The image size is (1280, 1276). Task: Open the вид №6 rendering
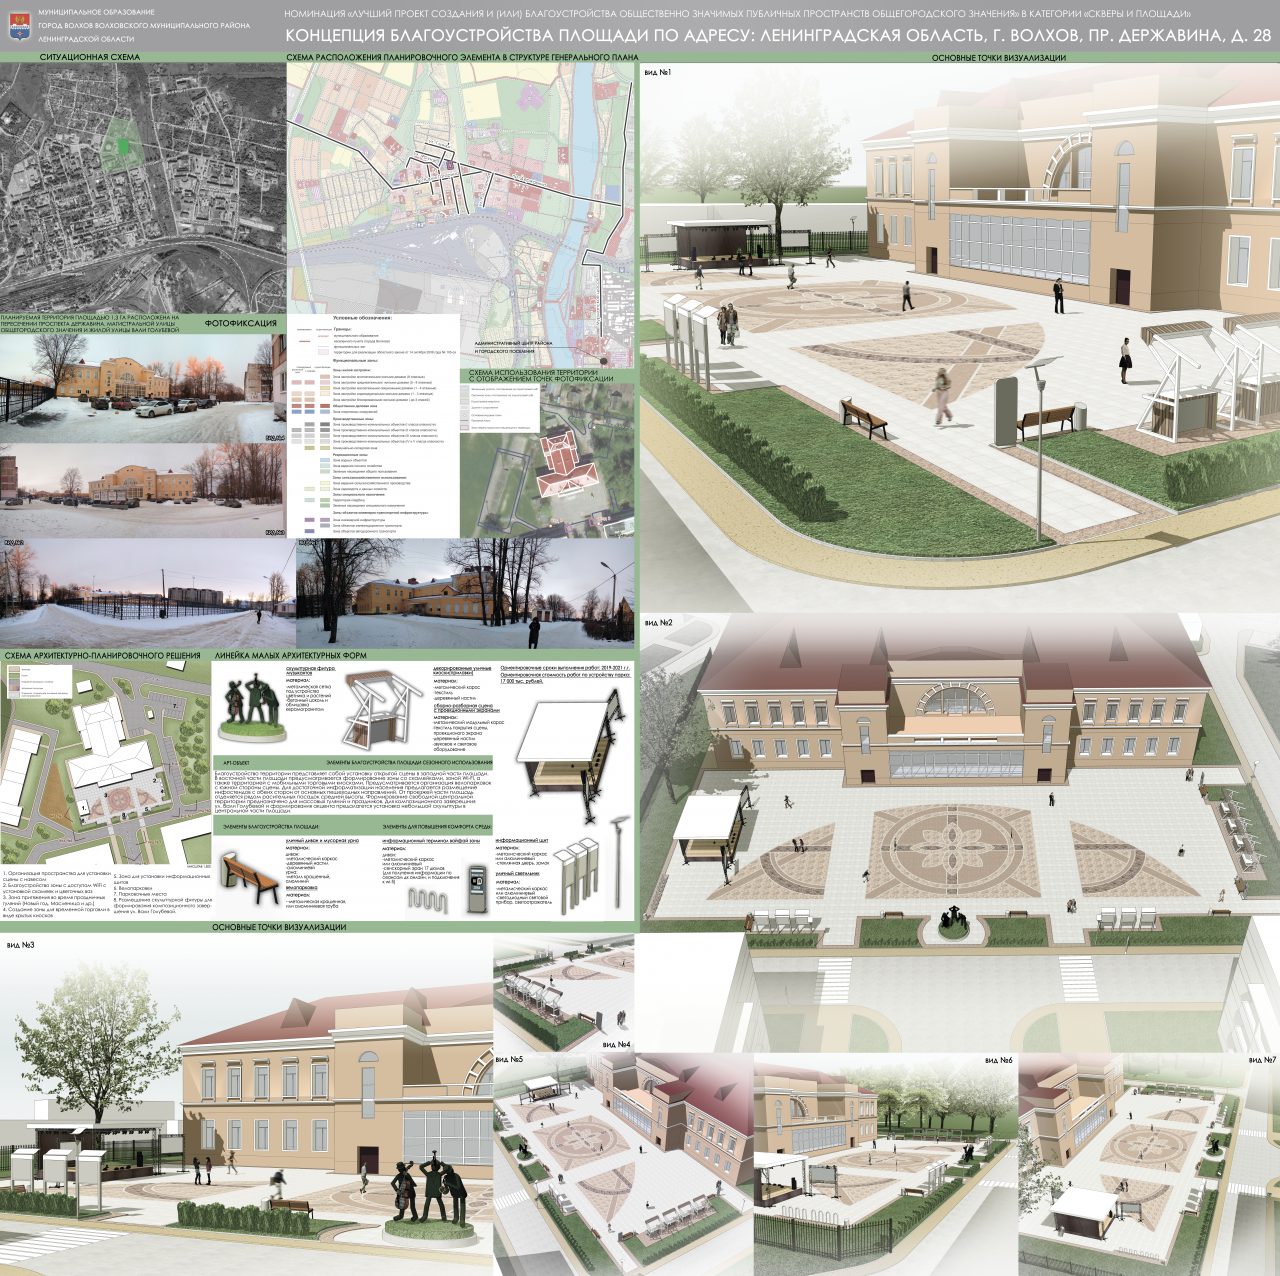(885, 1163)
